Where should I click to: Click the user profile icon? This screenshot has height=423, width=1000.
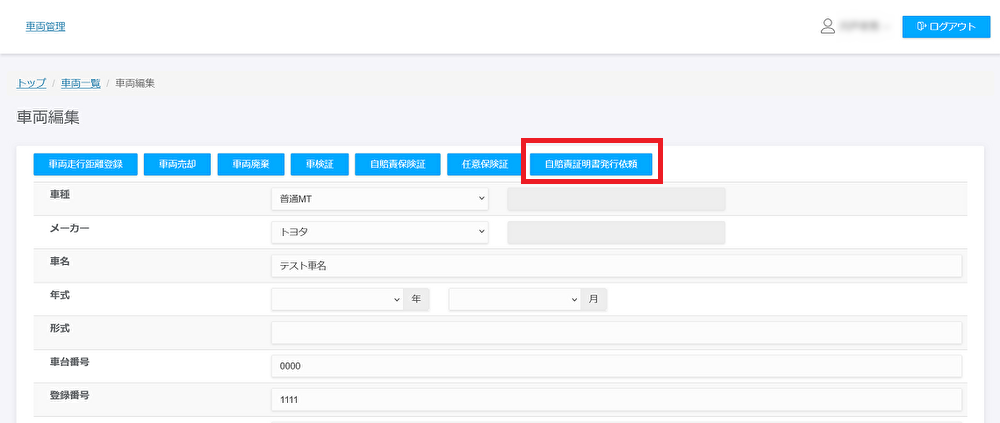827,27
